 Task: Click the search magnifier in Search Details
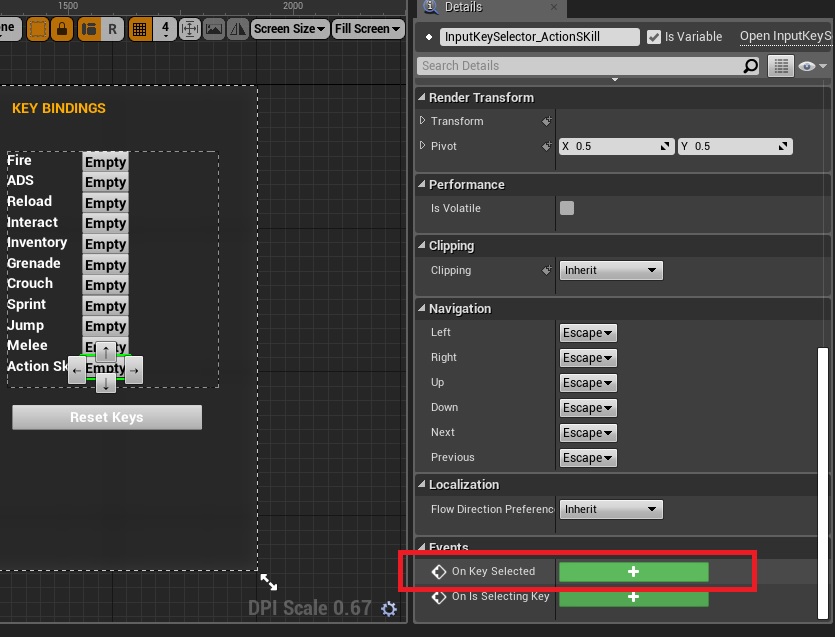coord(751,66)
